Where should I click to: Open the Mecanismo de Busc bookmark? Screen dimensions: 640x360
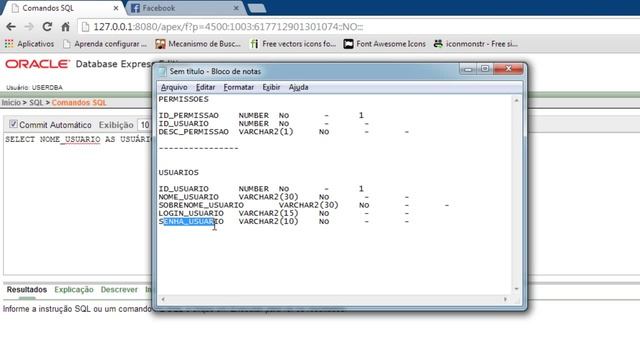[x=198, y=44]
